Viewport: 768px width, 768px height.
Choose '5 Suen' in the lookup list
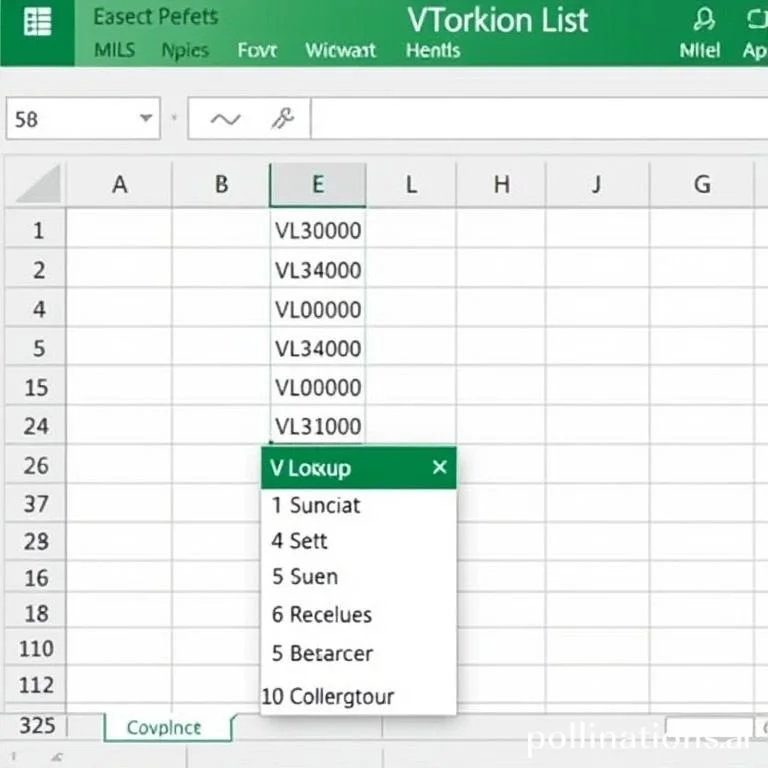click(x=359, y=577)
